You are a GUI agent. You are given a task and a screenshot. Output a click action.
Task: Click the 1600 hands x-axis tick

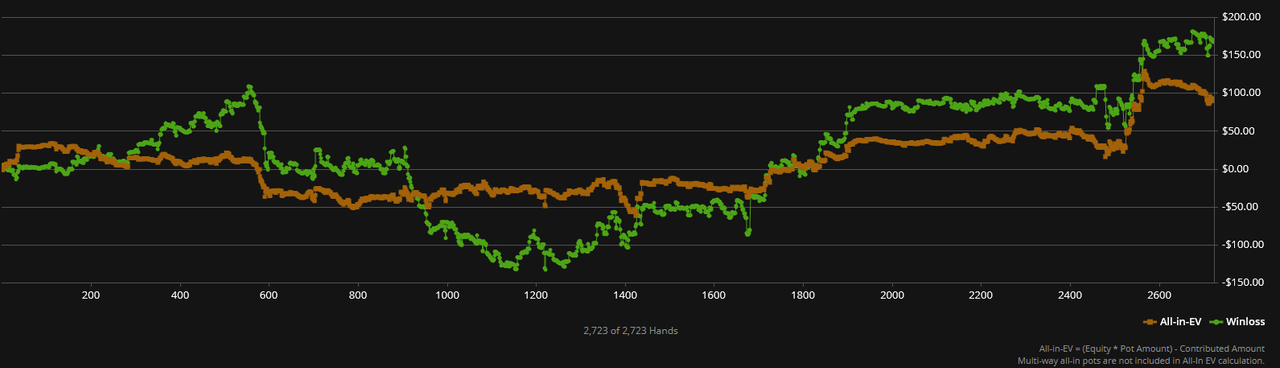click(x=714, y=296)
